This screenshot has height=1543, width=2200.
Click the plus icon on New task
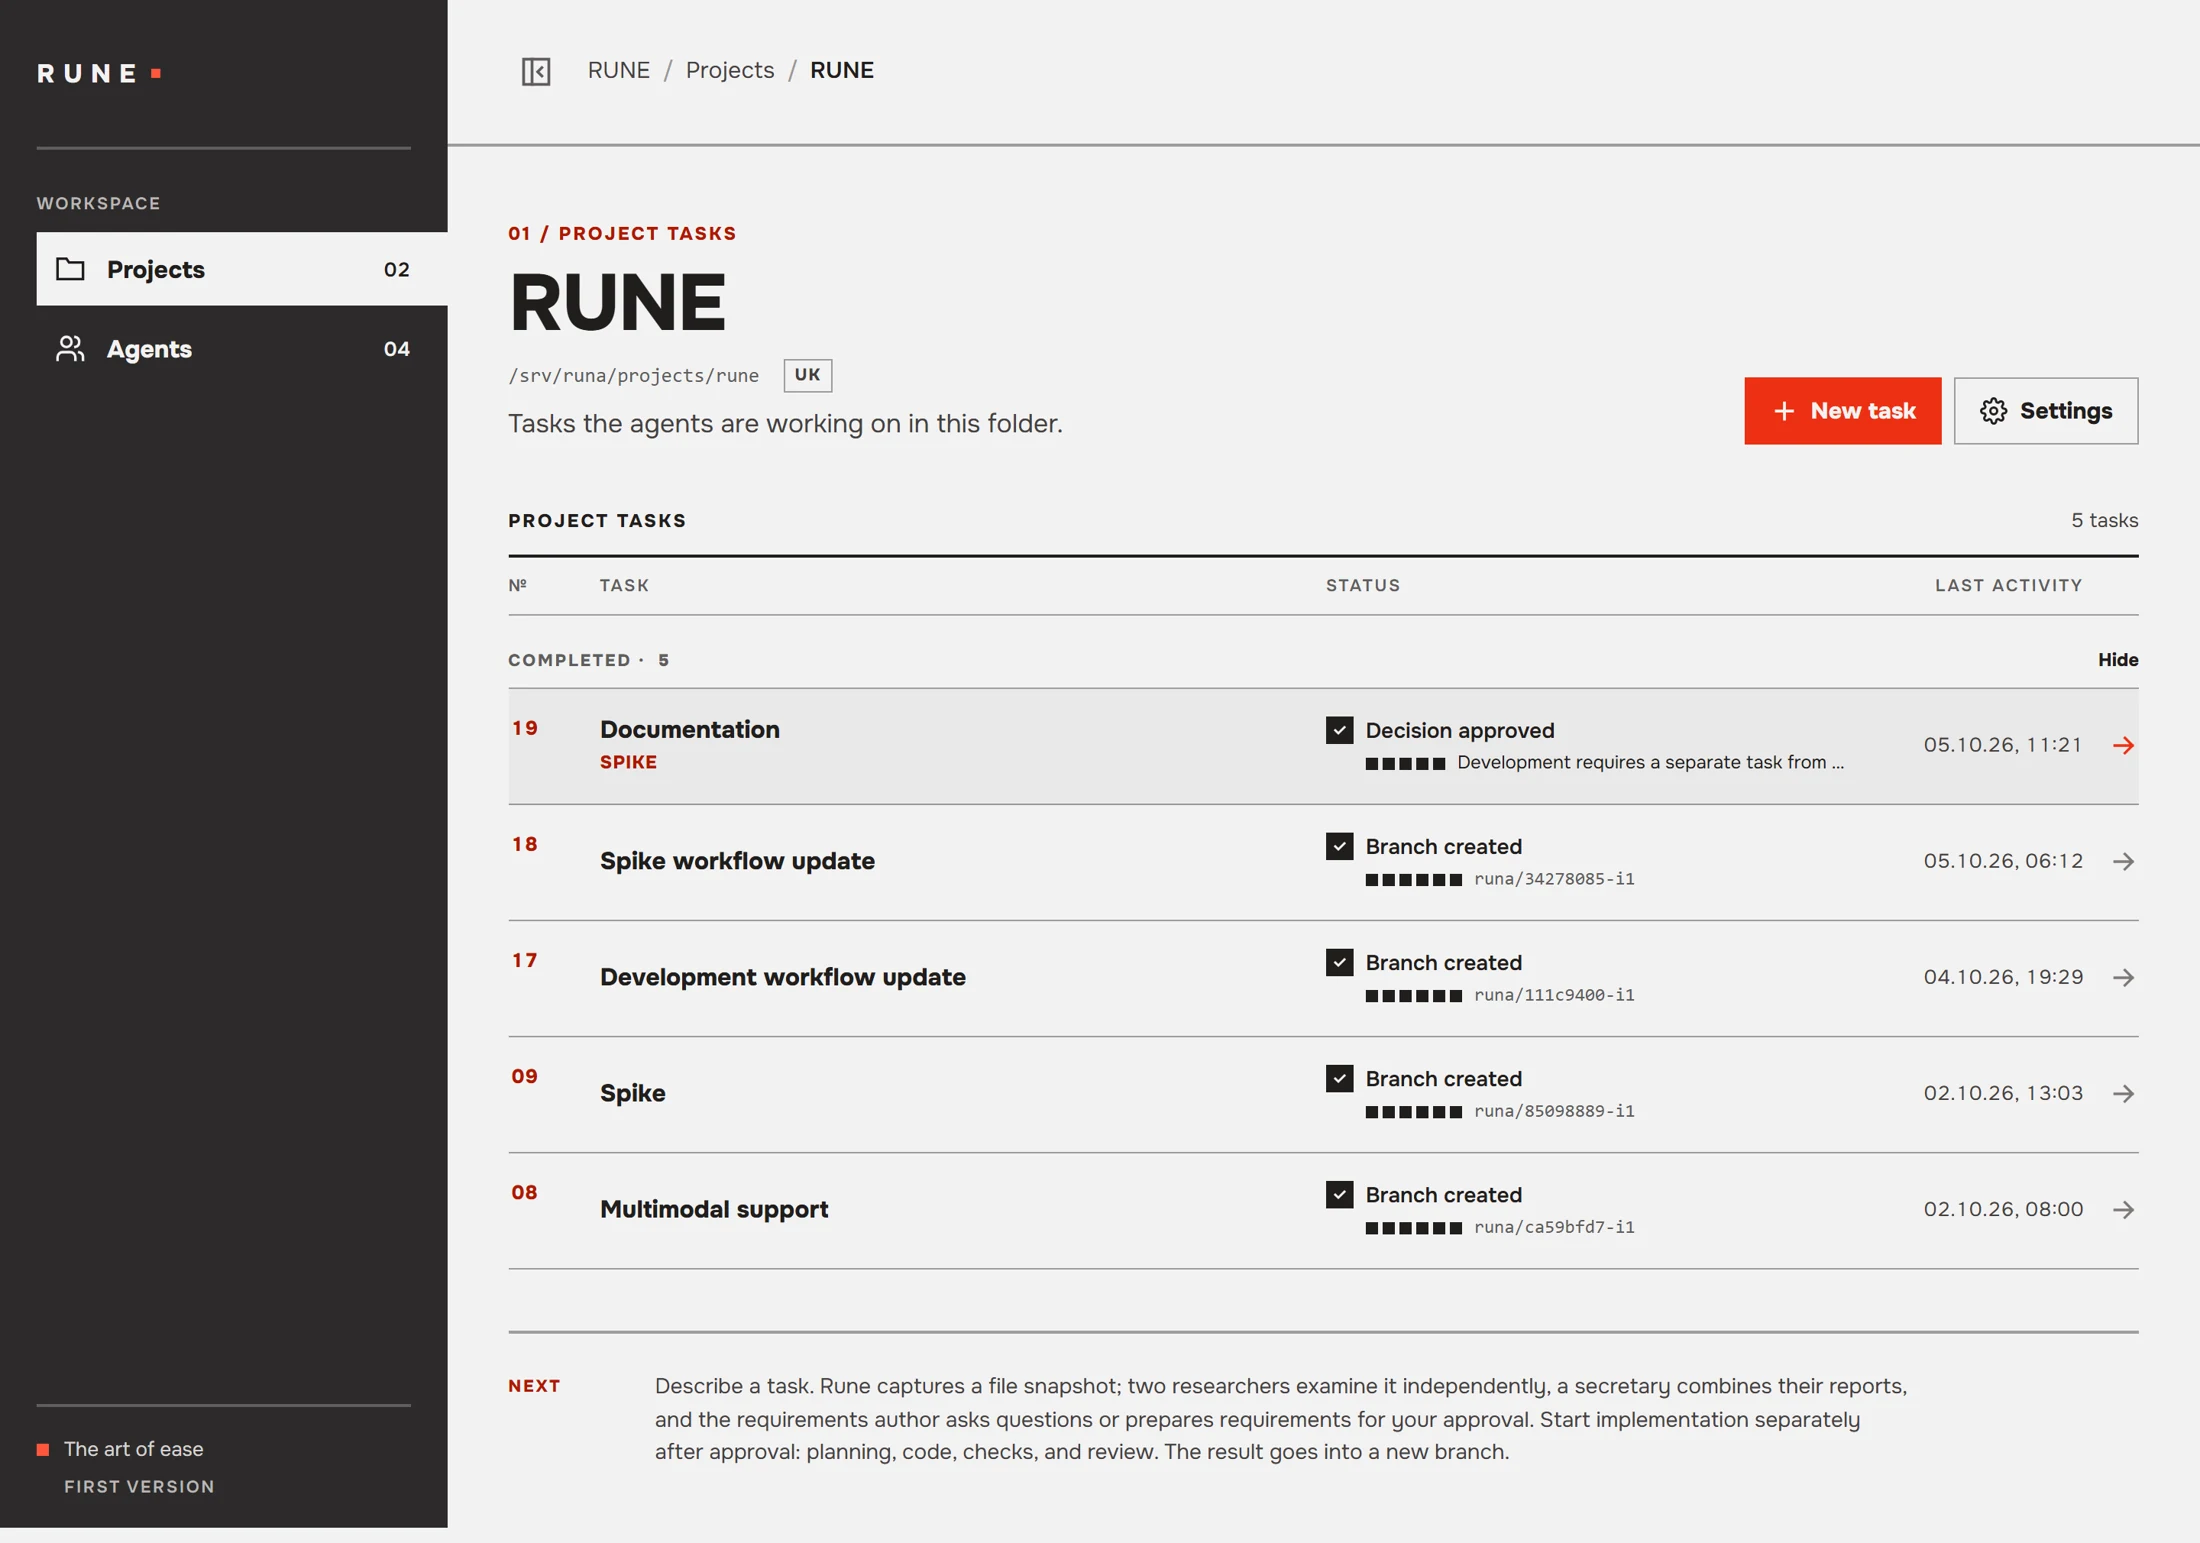[x=1784, y=411]
